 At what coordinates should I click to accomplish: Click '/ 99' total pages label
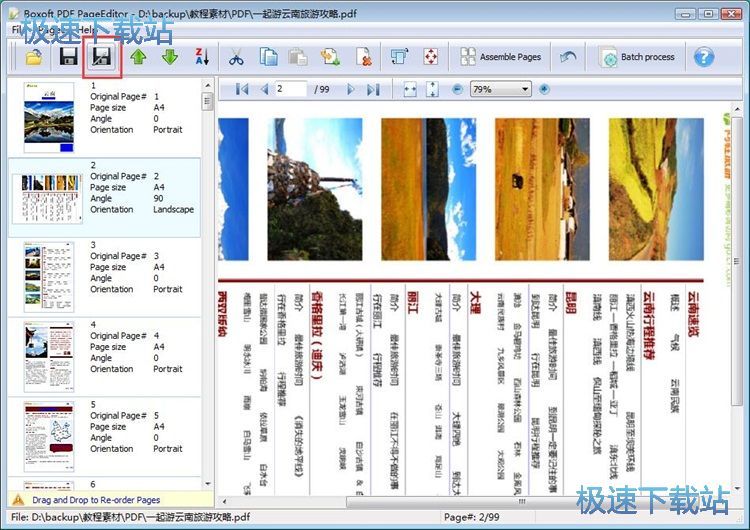tap(322, 89)
